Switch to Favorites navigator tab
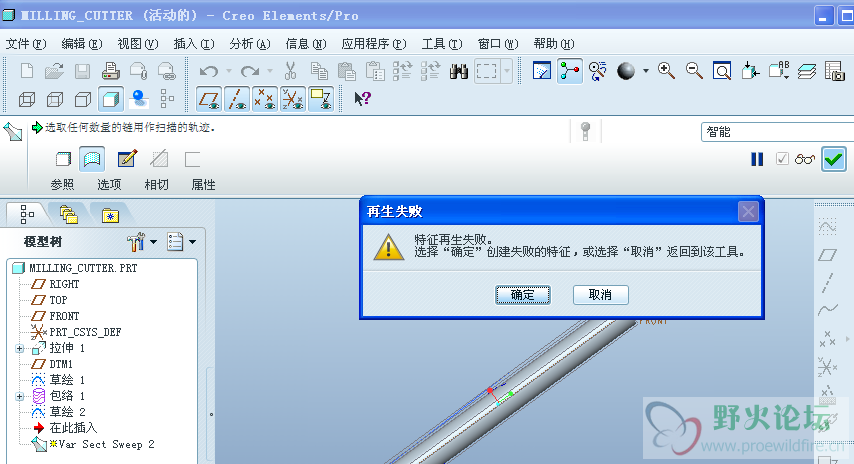Screen dimensions: 854x464 [x=111, y=216]
